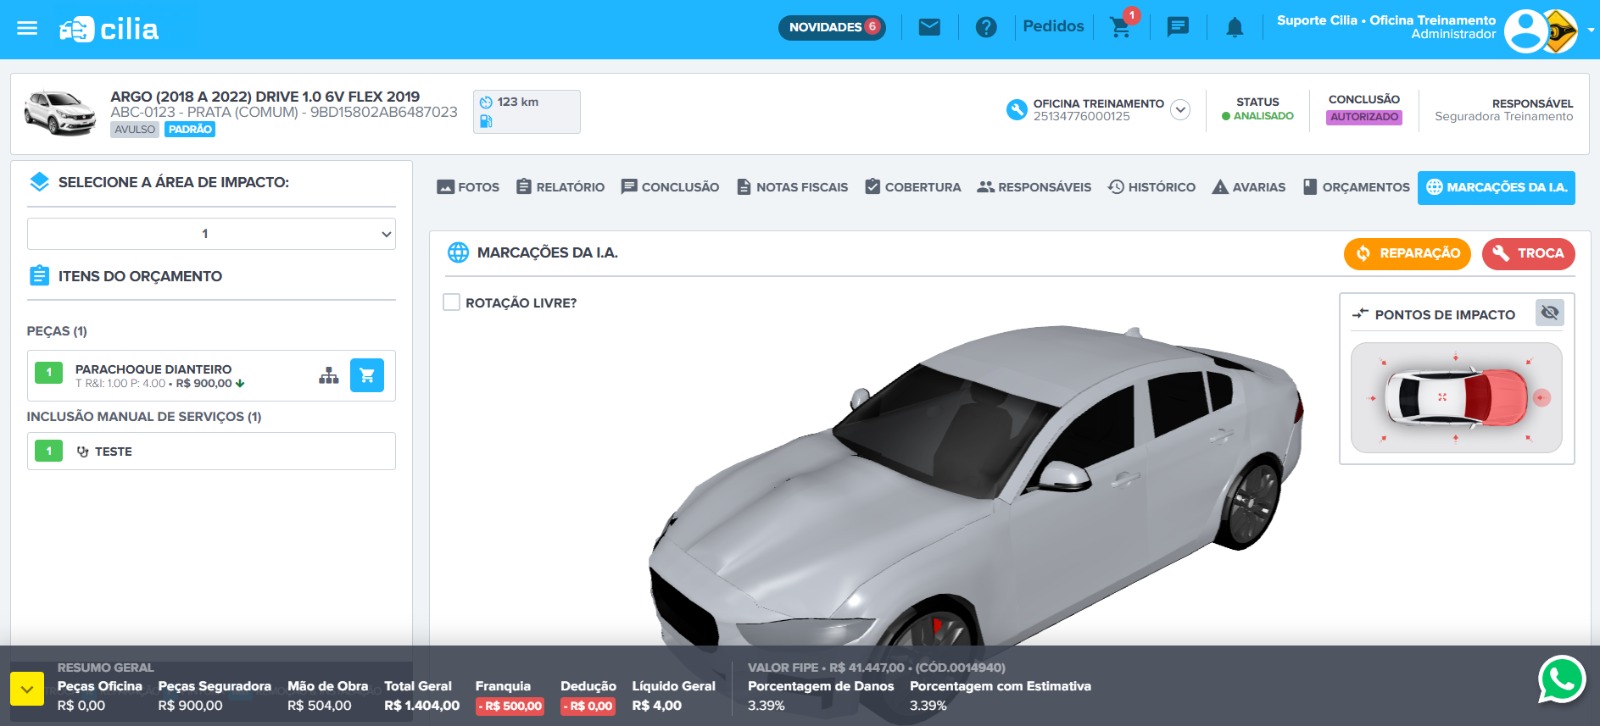1600x726 pixels.
Task: Open the hamburger navigation menu
Action: [27, 28]
